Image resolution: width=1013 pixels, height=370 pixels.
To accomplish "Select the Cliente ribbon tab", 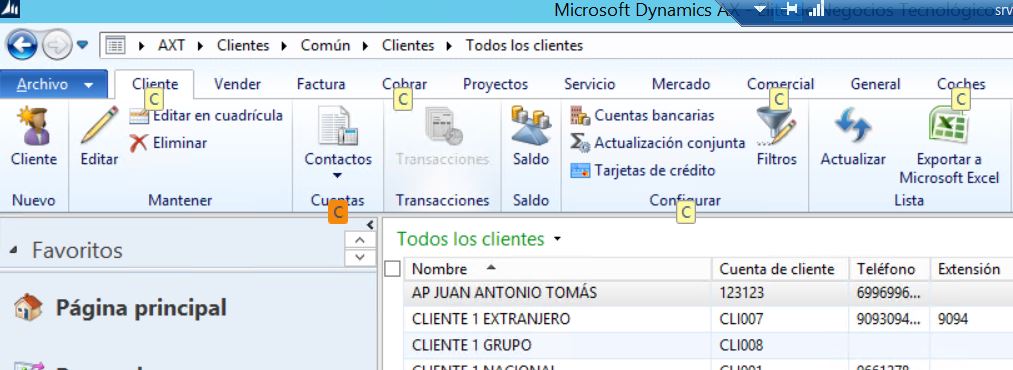I will (155, 84).
